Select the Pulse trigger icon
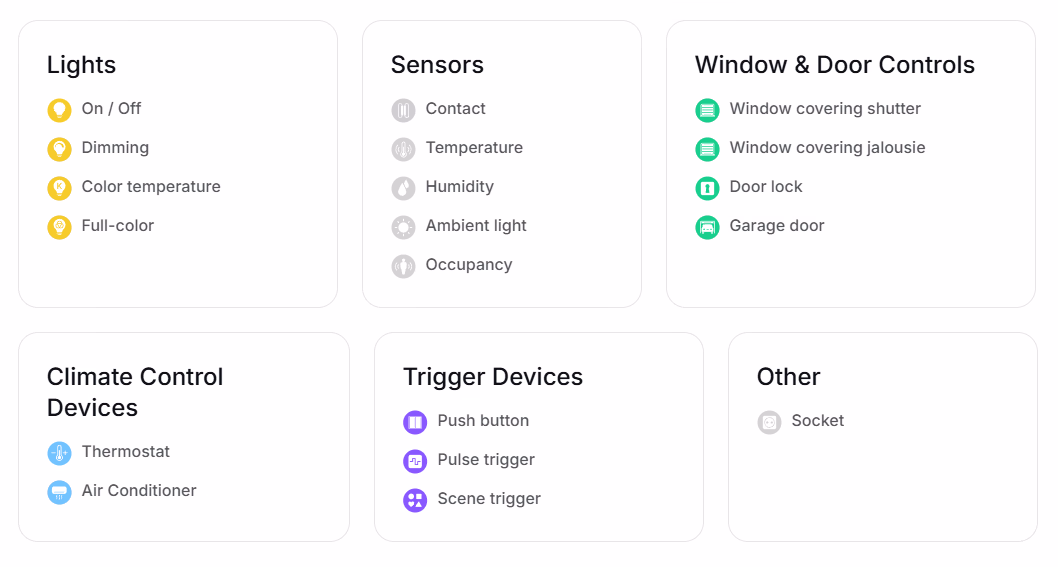This screenshot has width=1058, height=567. pos(415,462)
